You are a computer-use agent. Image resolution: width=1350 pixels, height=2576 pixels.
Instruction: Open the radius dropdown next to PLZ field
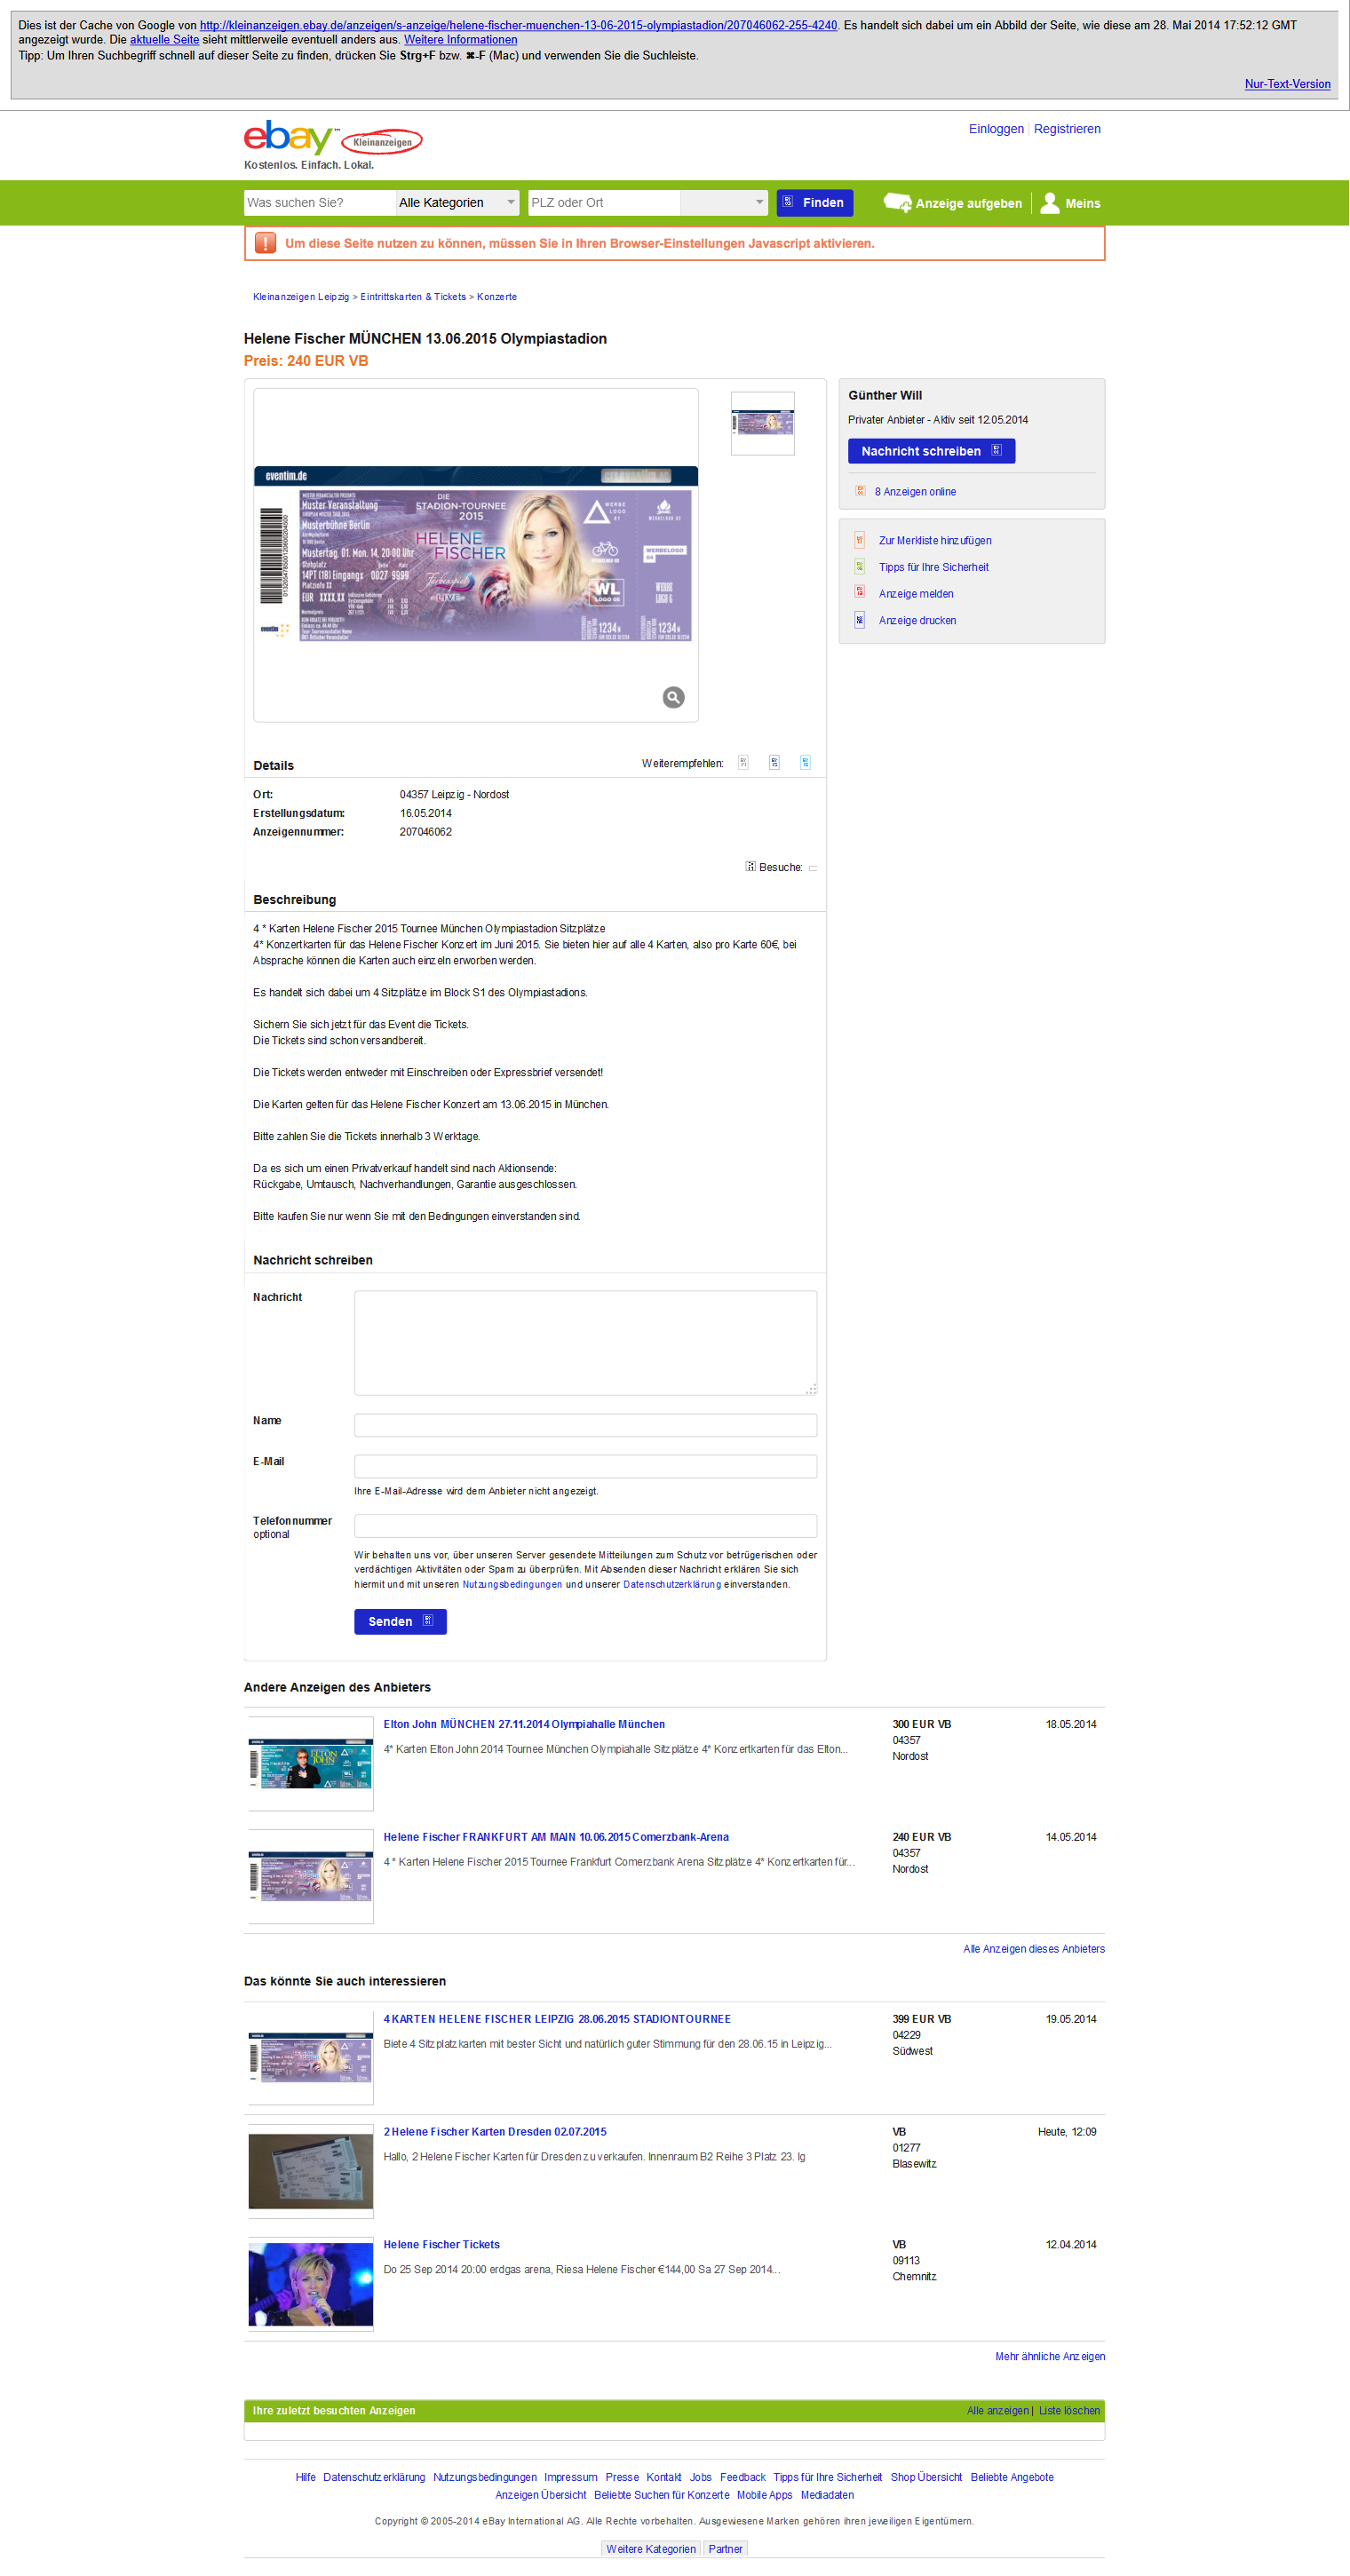[x=723, y=202]
